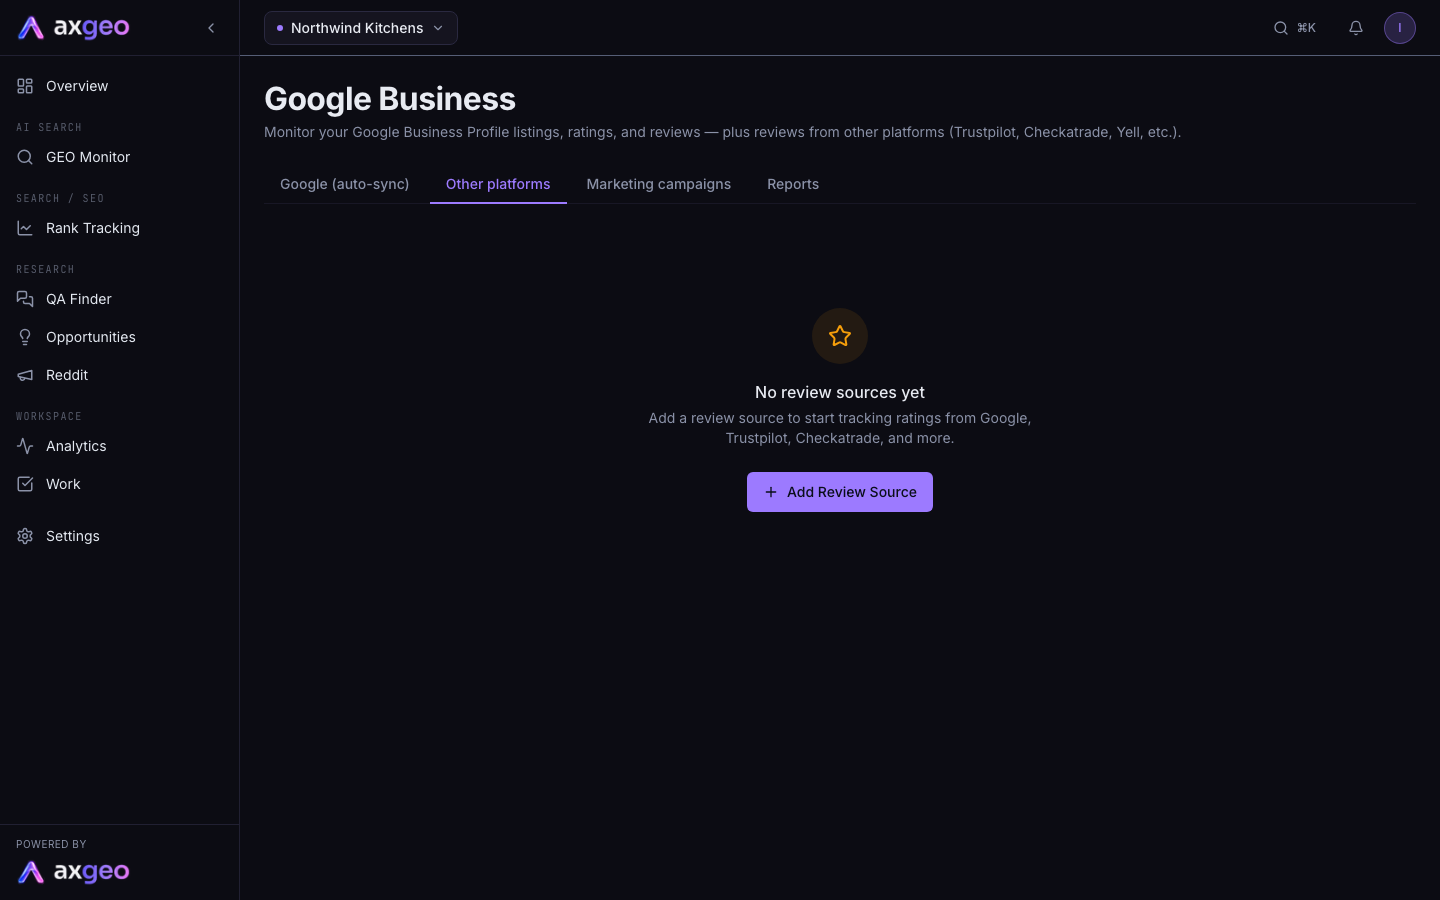The image size is (1440, 900).
Task: Open the Marketing campaigns tab
Action: 659,184
